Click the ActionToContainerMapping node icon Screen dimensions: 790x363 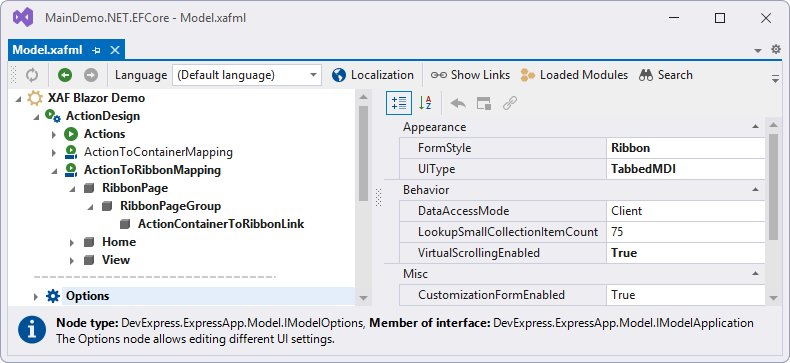(x=71, y=152)
